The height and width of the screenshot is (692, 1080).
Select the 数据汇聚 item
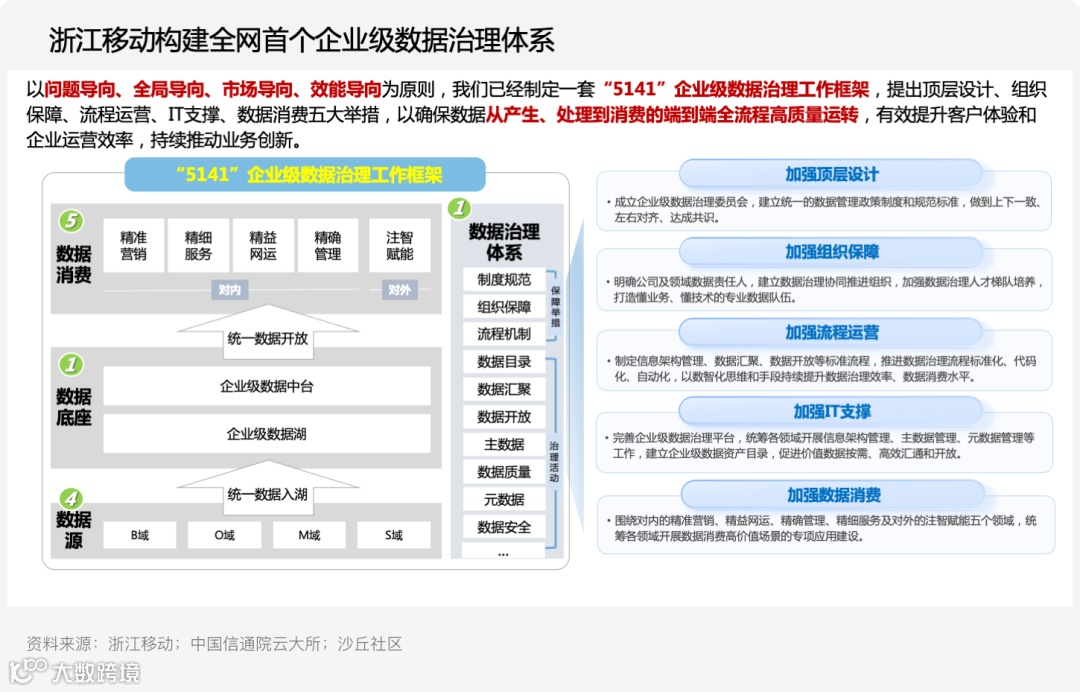[x=504, y=390]
